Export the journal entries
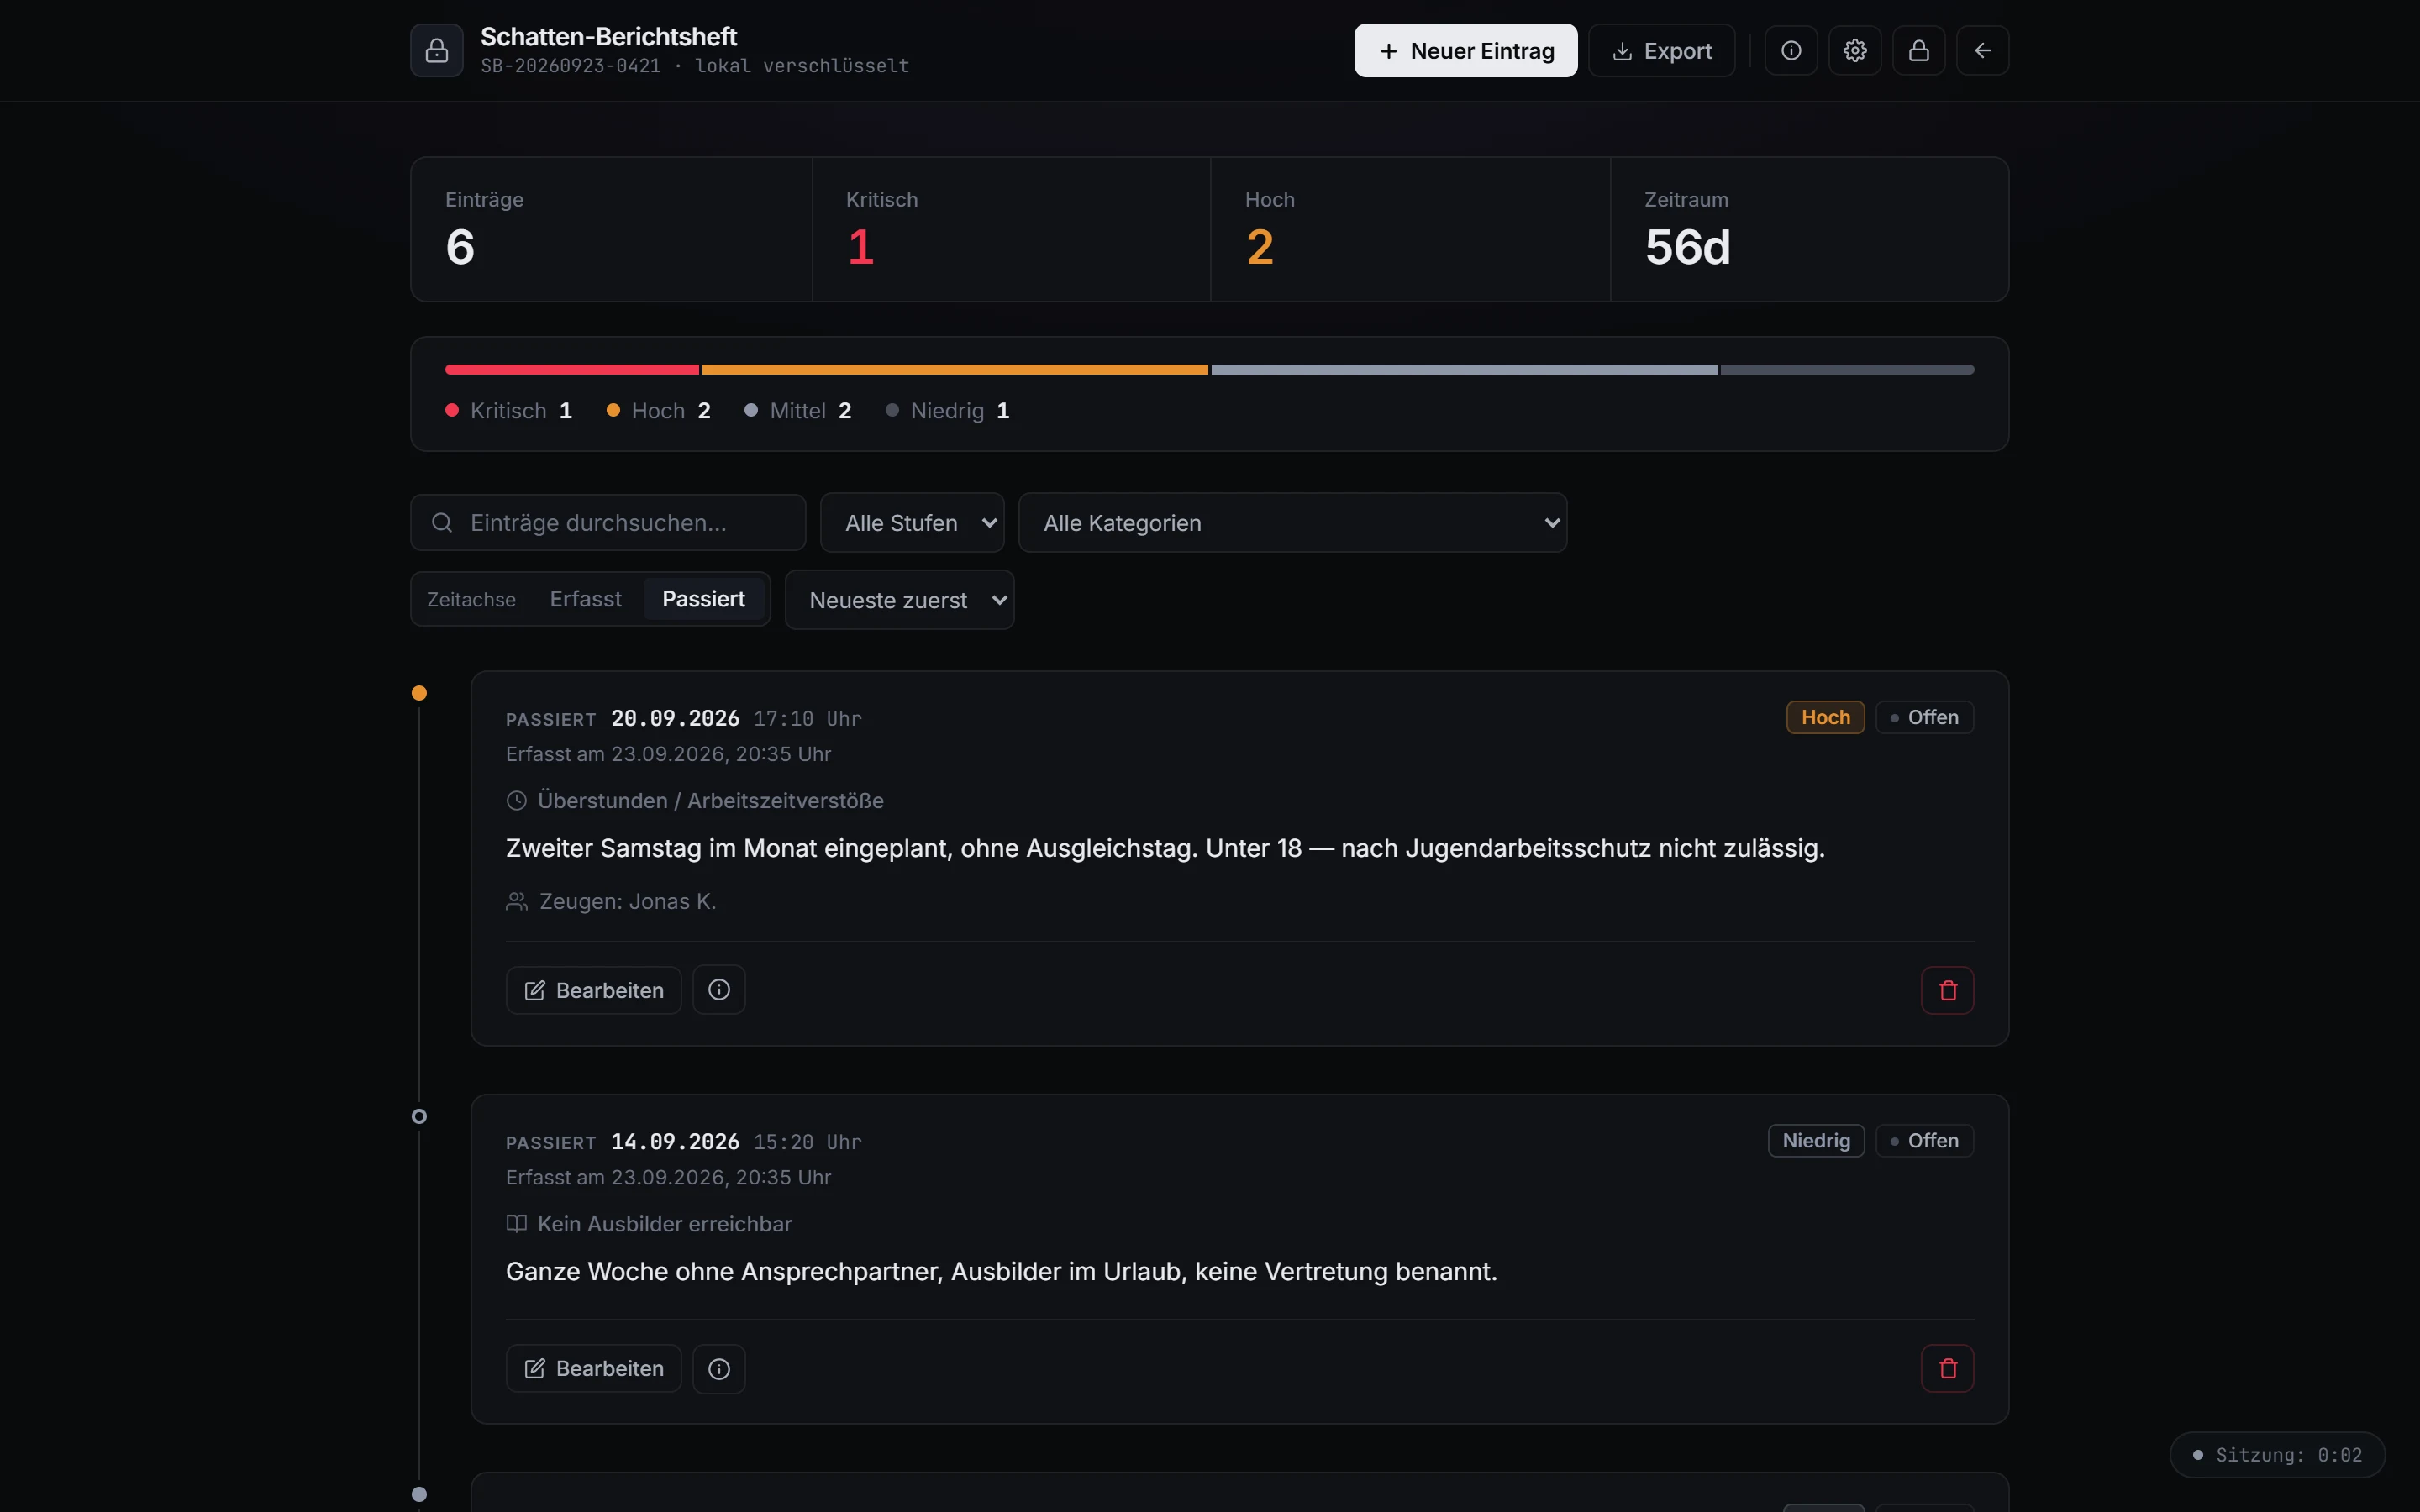The image size is (2420, 1512). (x=1661, y=50)
